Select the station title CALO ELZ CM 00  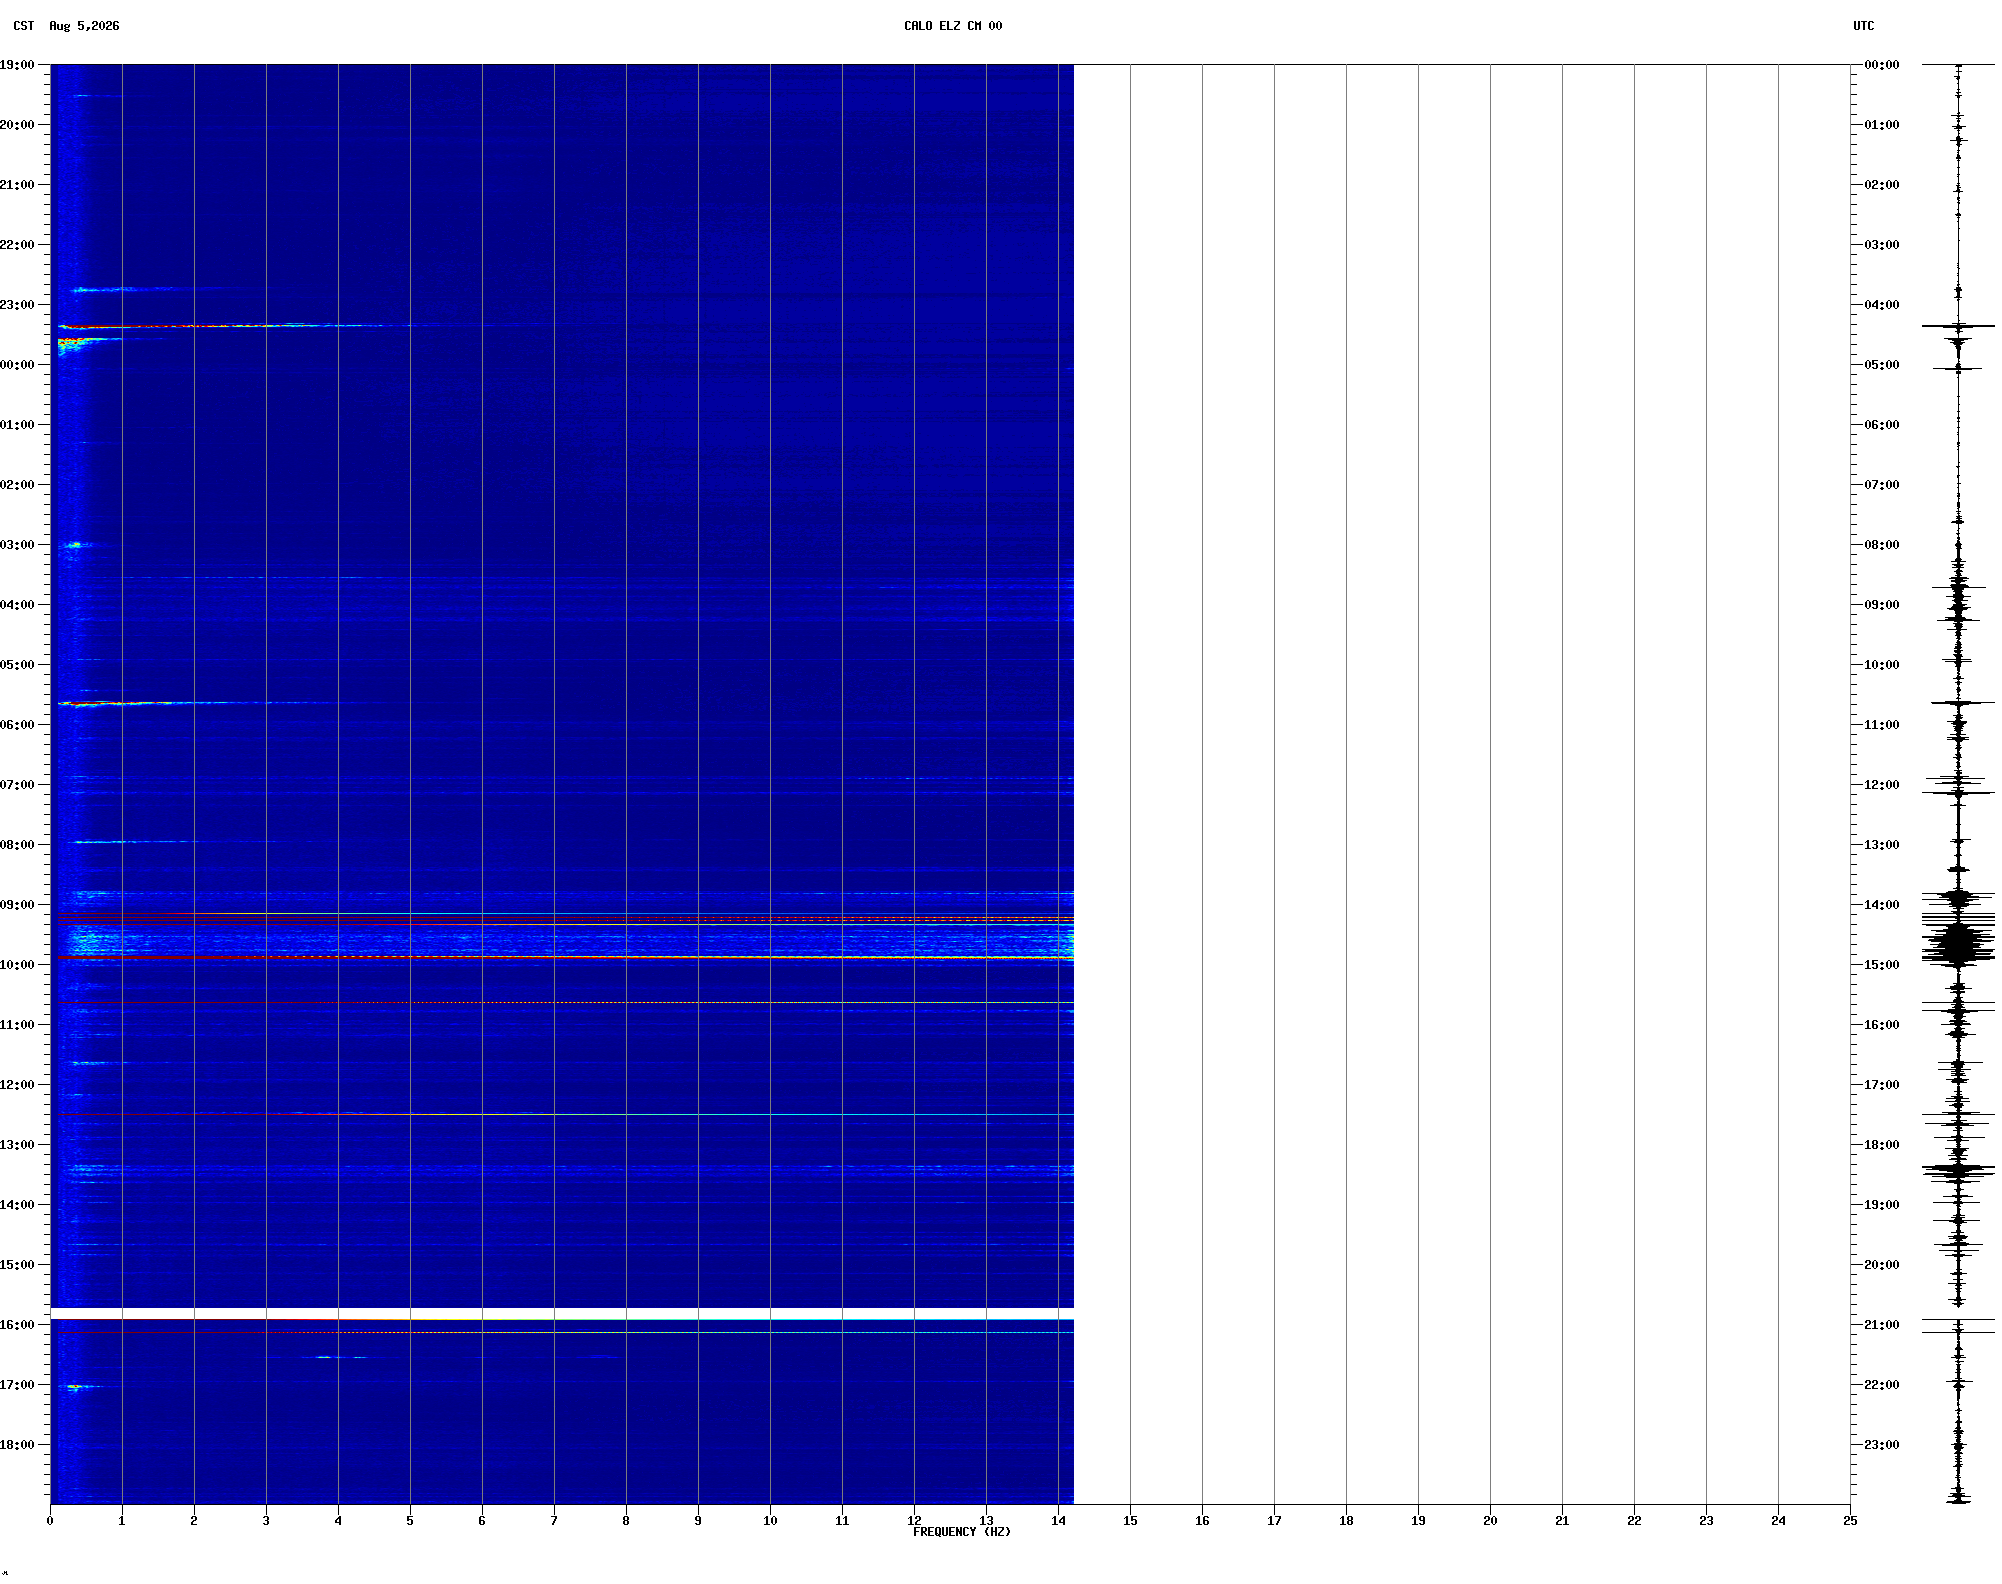coord(953,26)
